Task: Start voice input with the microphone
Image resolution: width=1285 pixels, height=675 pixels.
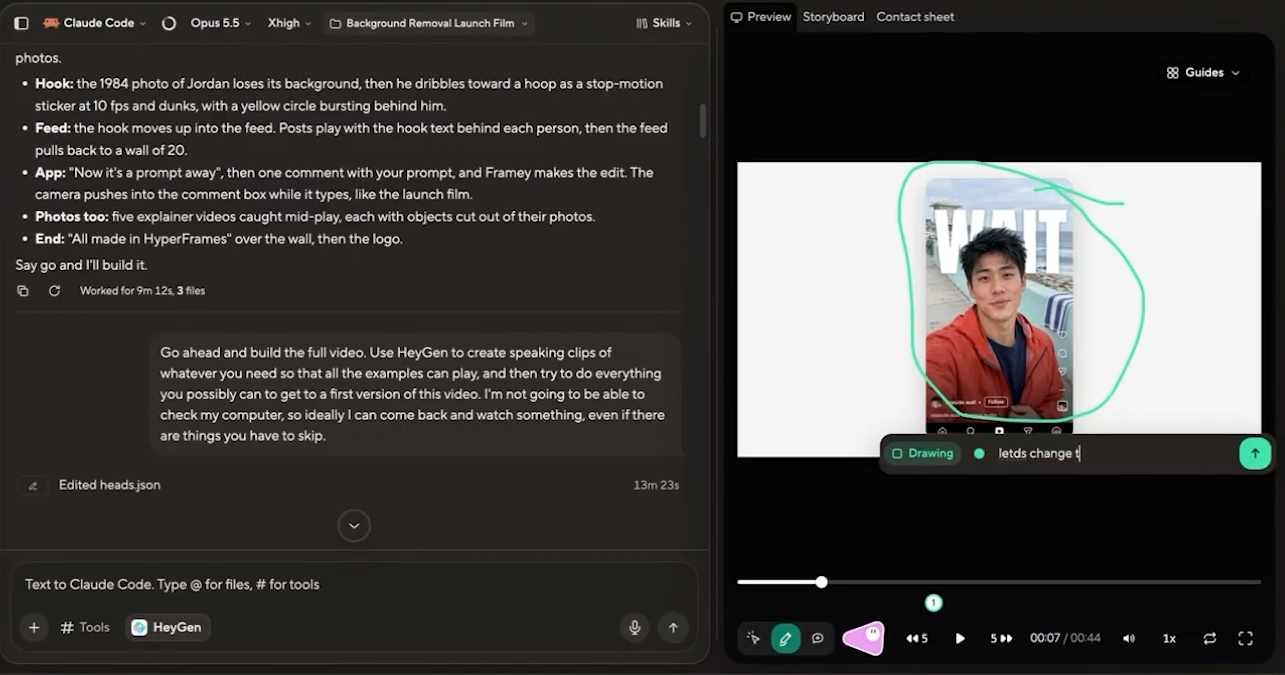Action: point(634,628)
